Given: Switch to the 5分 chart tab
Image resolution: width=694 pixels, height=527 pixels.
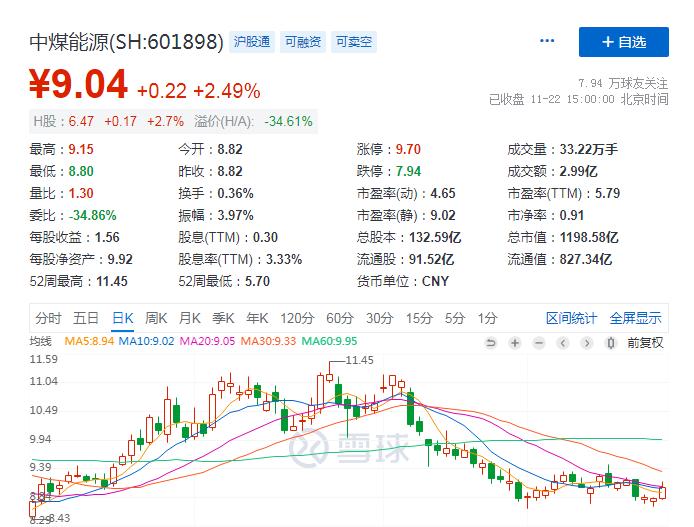Looking at the screenshot, I should (455, 318).
